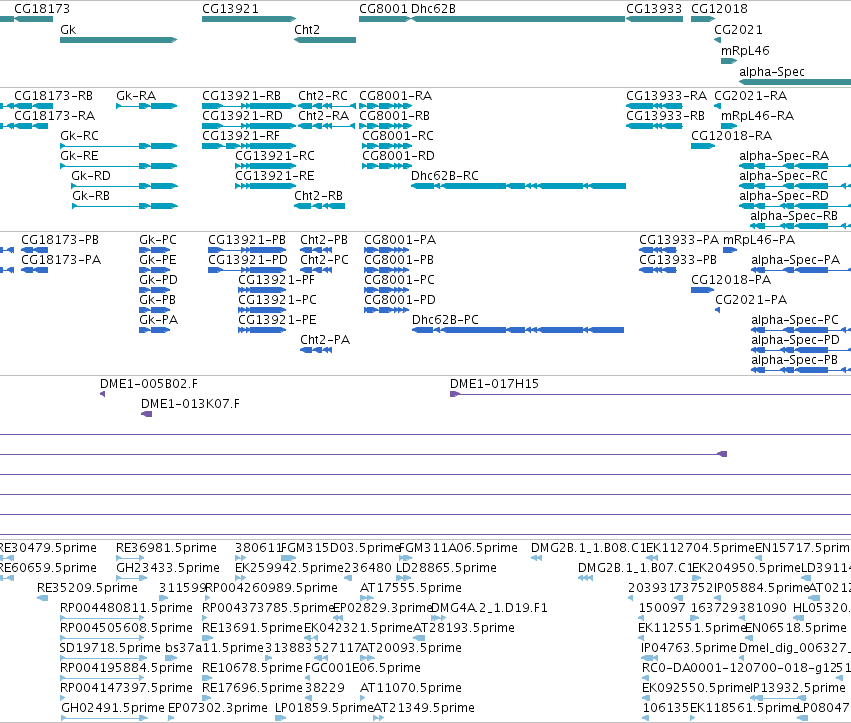Viewport: 851px width, 723px height.
Task: Click the CG8001-PC protein label
Action: tap(399, 280)
